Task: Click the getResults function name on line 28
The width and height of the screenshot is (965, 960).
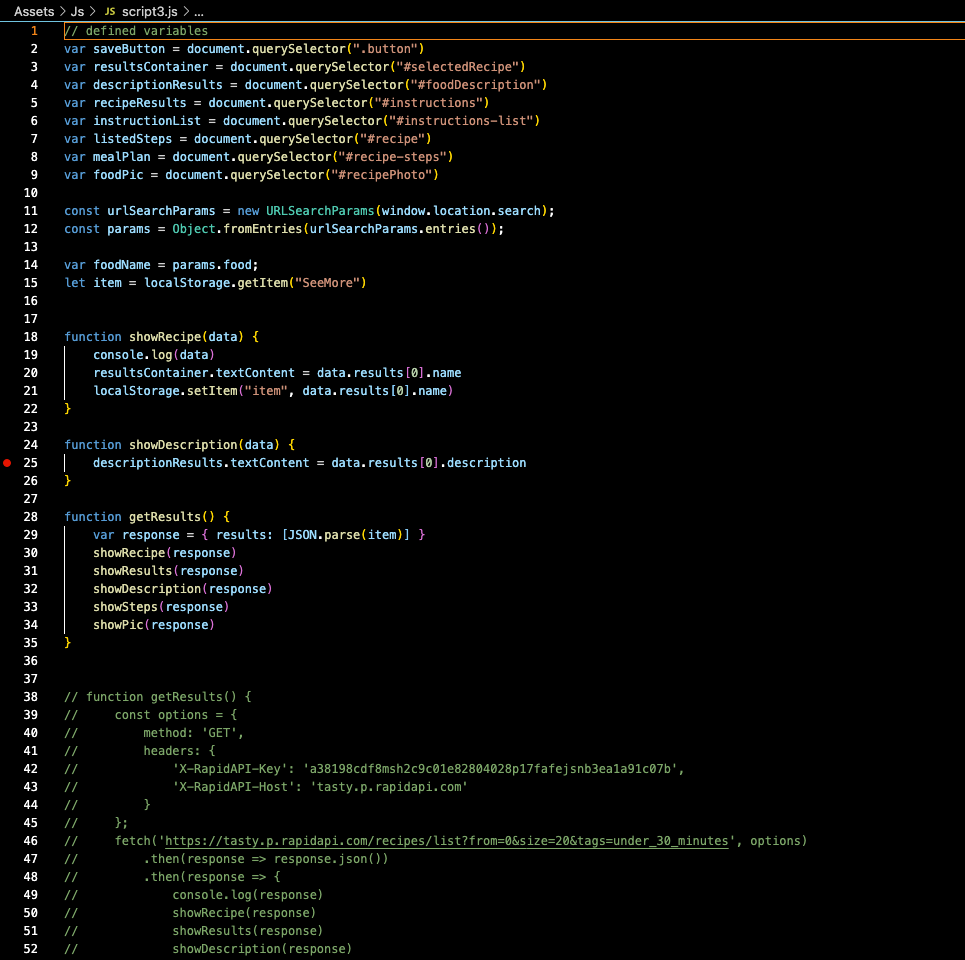Action: tap(163, 517)
